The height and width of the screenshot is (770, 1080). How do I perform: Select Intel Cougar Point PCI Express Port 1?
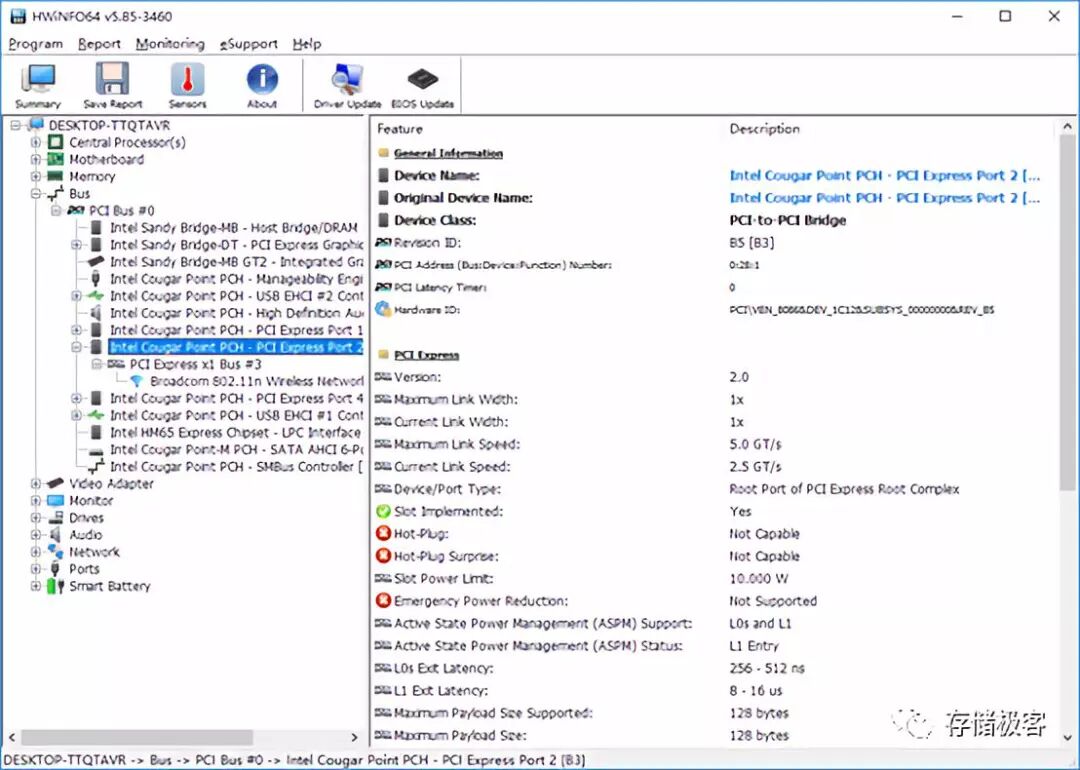[236, 330]
